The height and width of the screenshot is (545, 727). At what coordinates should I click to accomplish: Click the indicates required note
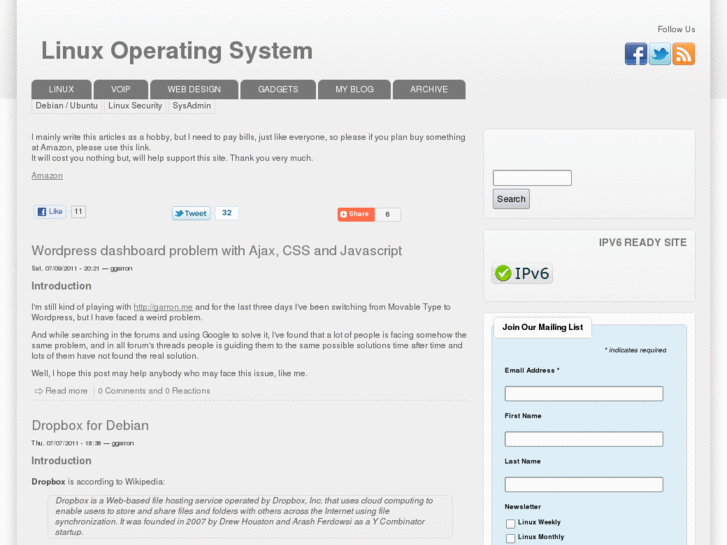point(635,350)
